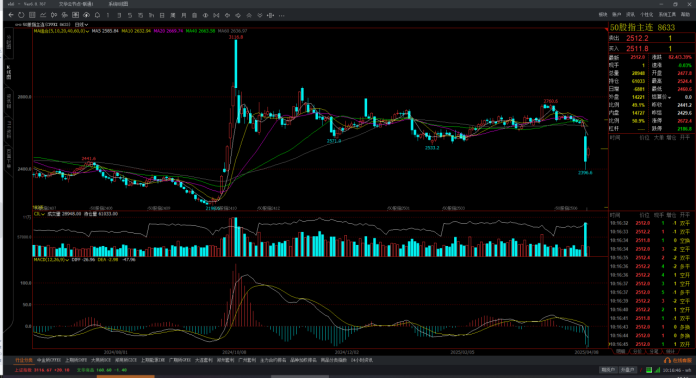
Task: Click the cloud upload toolbar icon
Action: pos(86,15)
